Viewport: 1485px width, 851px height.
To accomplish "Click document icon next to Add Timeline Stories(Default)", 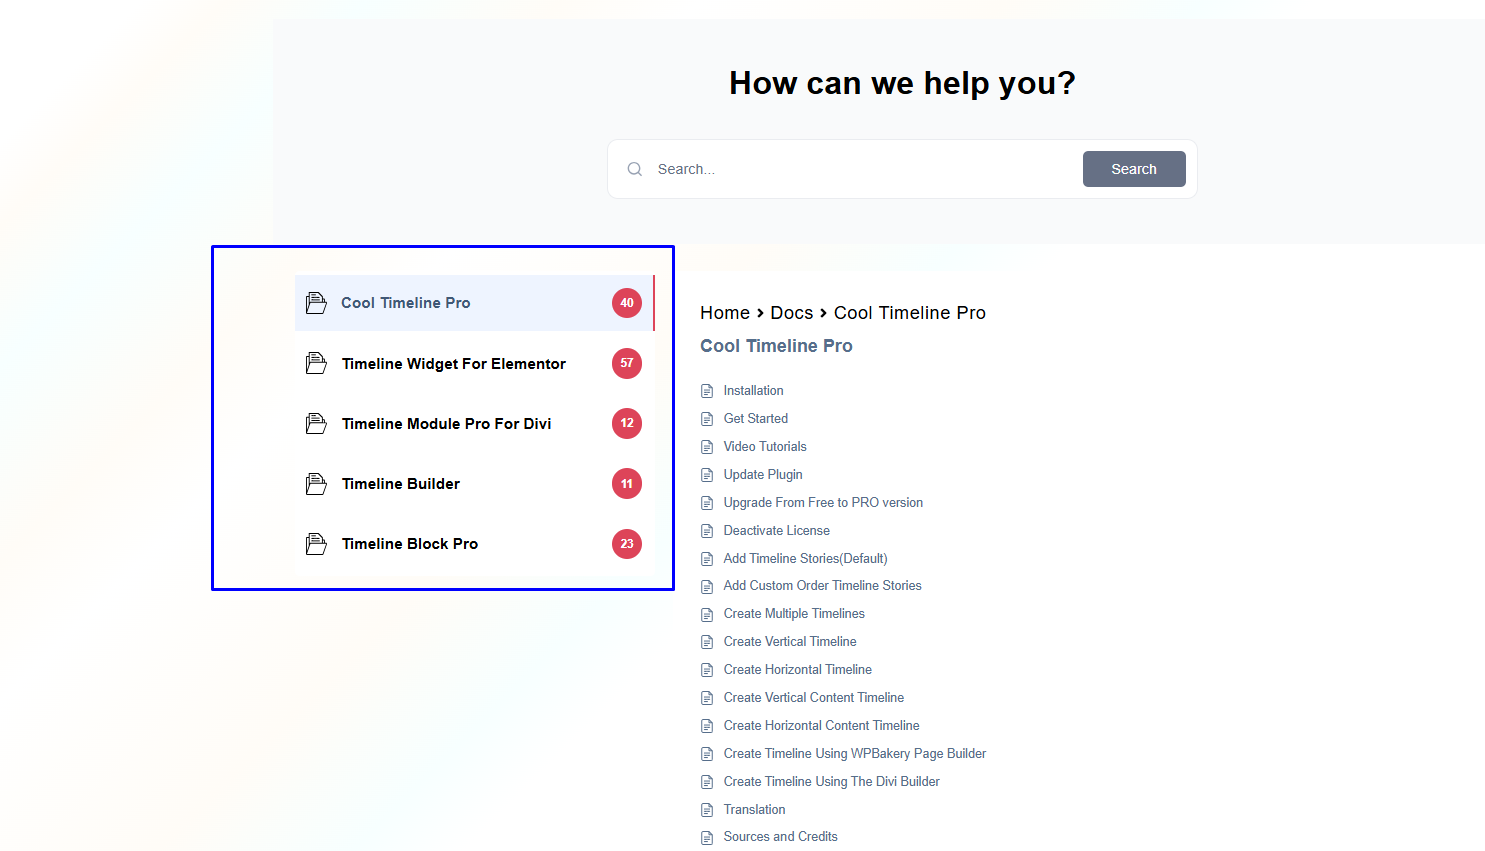I will [x=707, y=559].
